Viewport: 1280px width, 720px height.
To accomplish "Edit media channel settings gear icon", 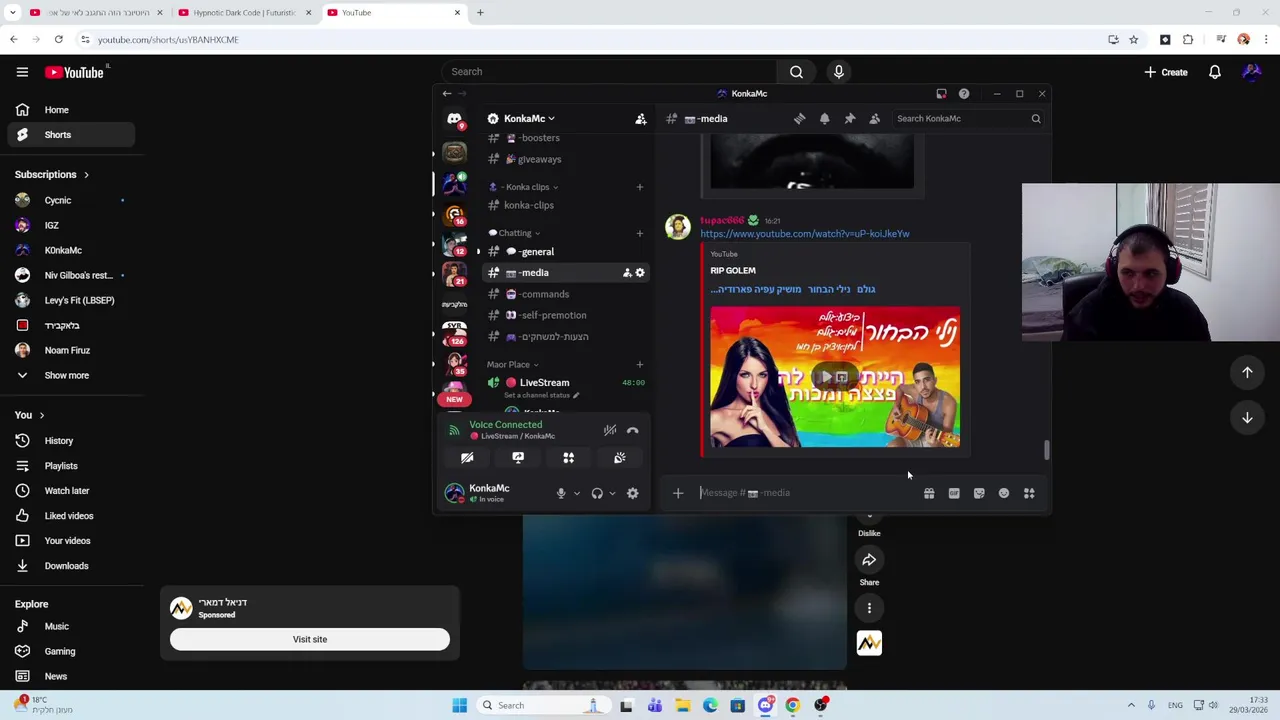I will click(x=640, y=273).
